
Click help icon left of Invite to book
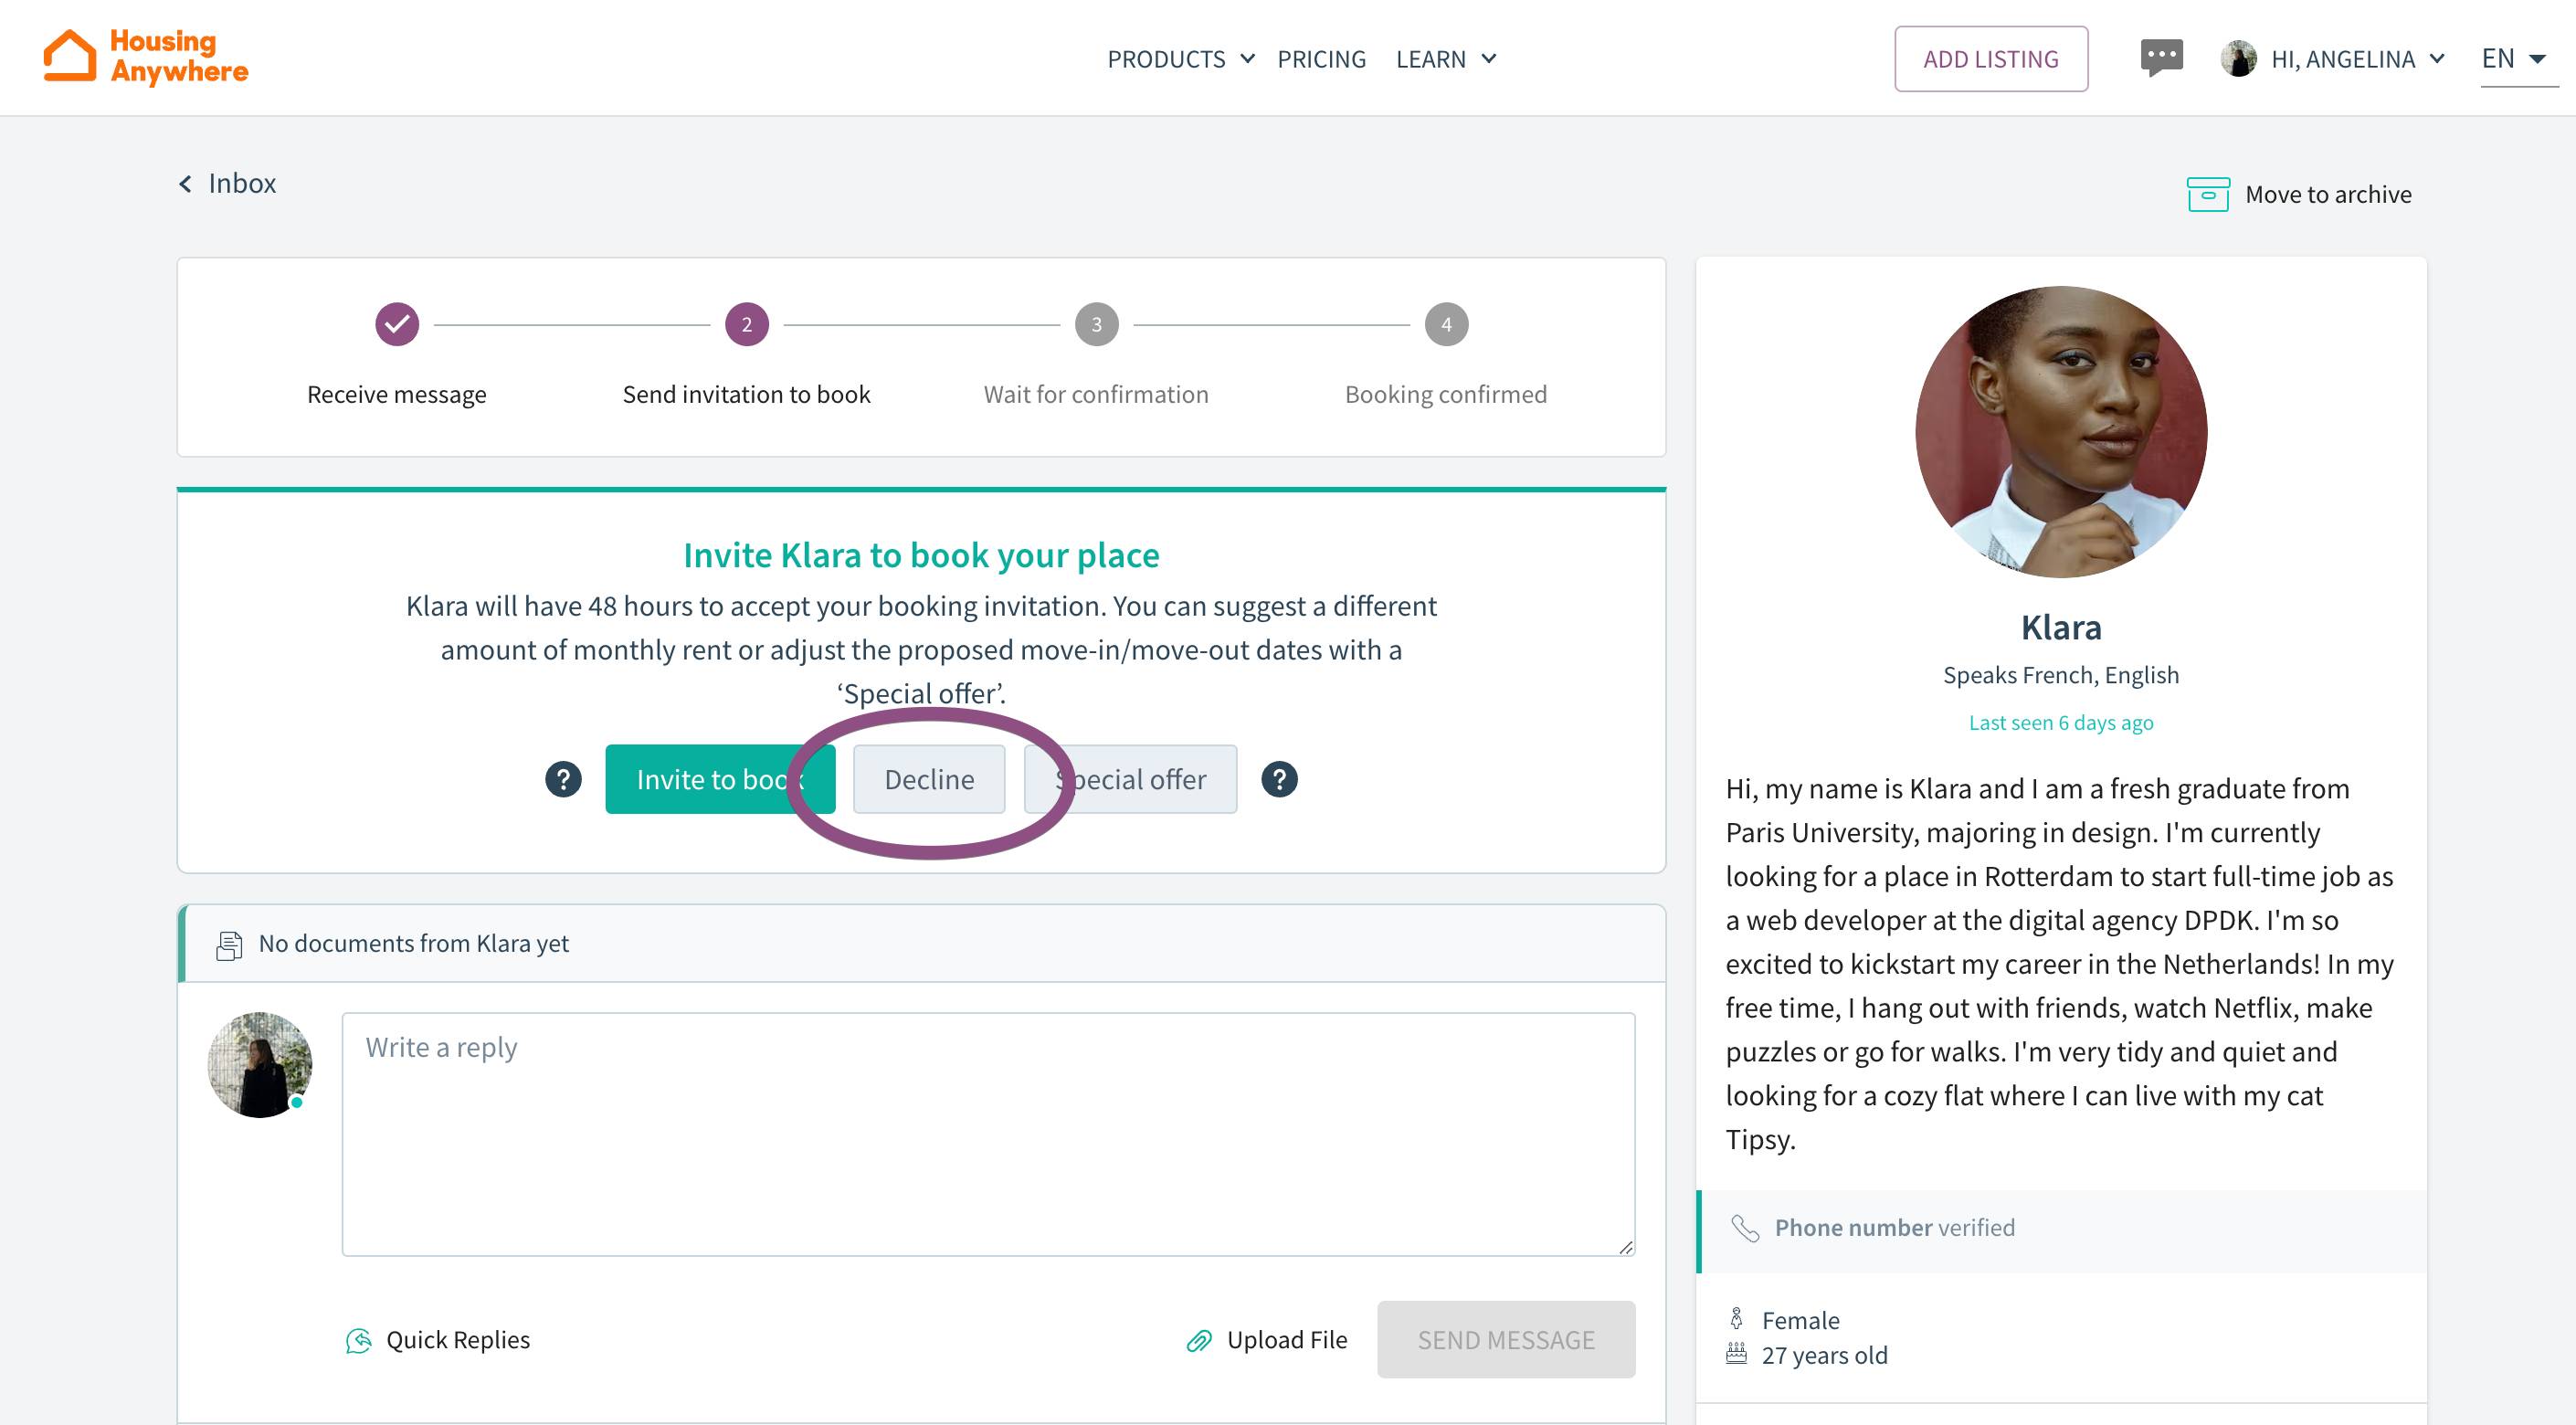pos(563,779)
